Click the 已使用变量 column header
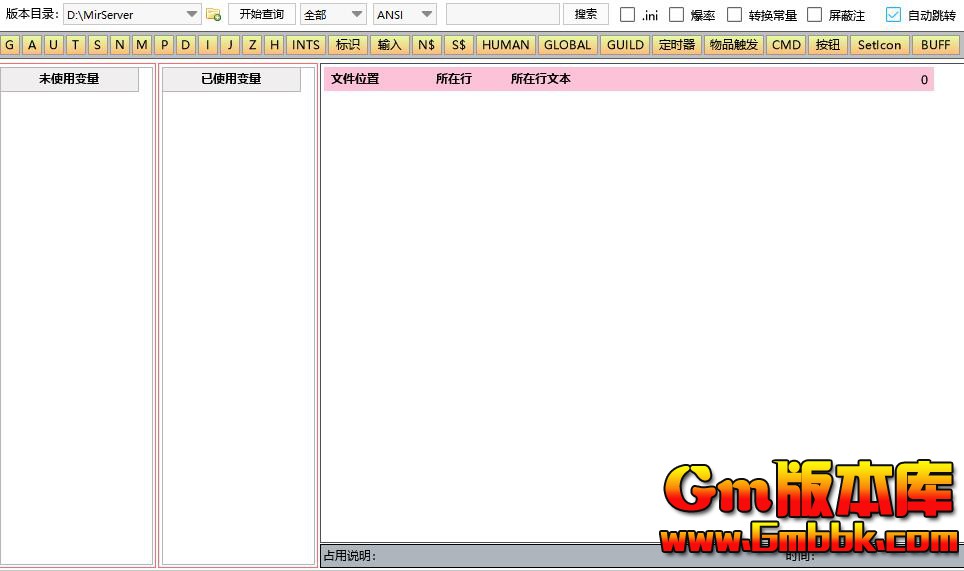The width and height of the screenshot is (964, 571). (231, 79)
